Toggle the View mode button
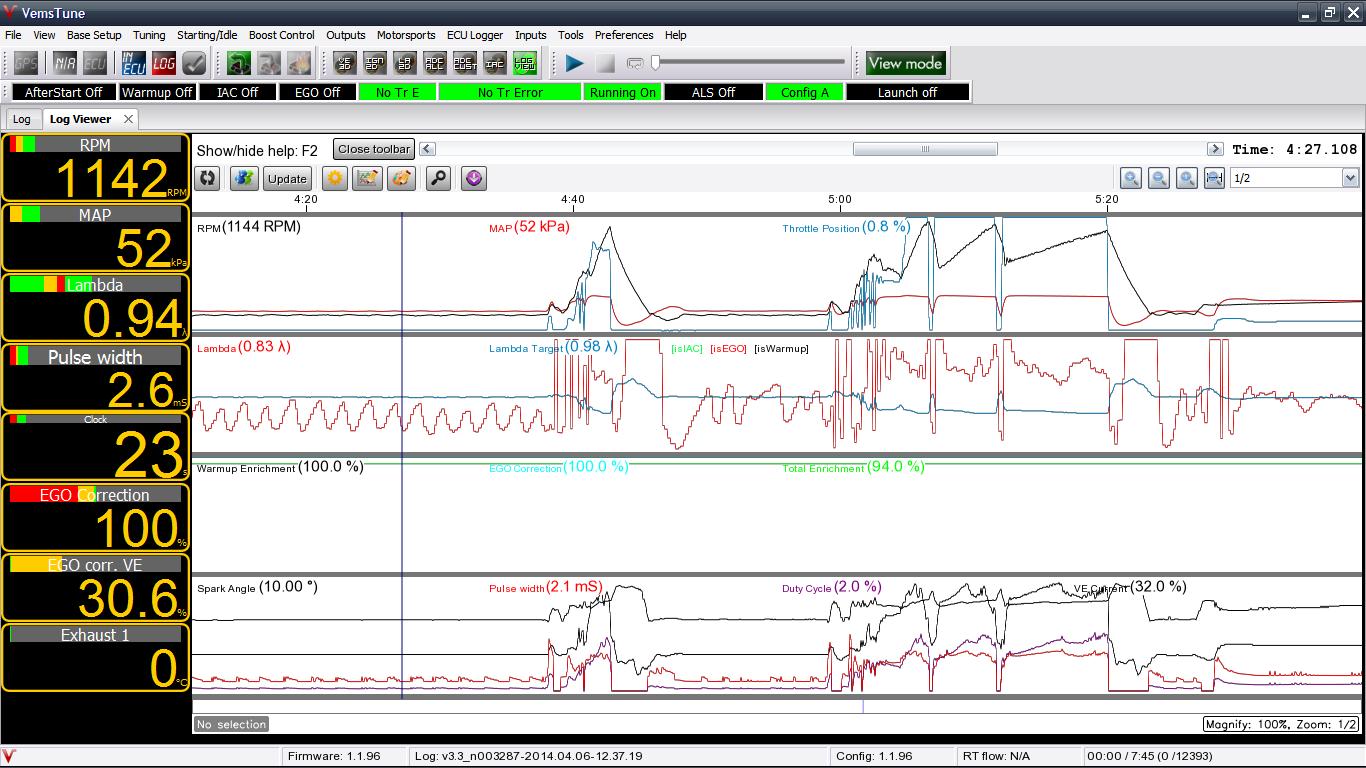Image resolution: width=1366 pixels, height=768 pixels. (905, 63)
